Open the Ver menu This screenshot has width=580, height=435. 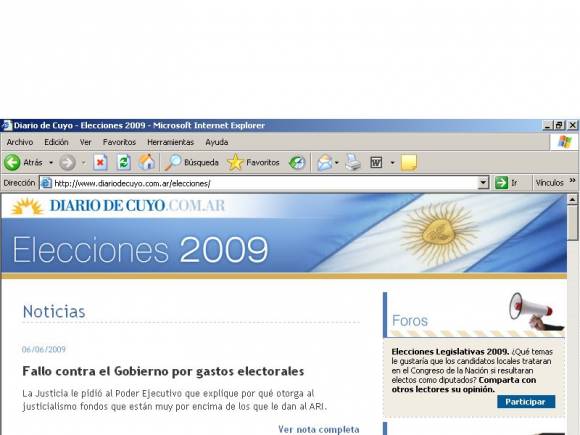pyautogui.click(x=85, y=142)
